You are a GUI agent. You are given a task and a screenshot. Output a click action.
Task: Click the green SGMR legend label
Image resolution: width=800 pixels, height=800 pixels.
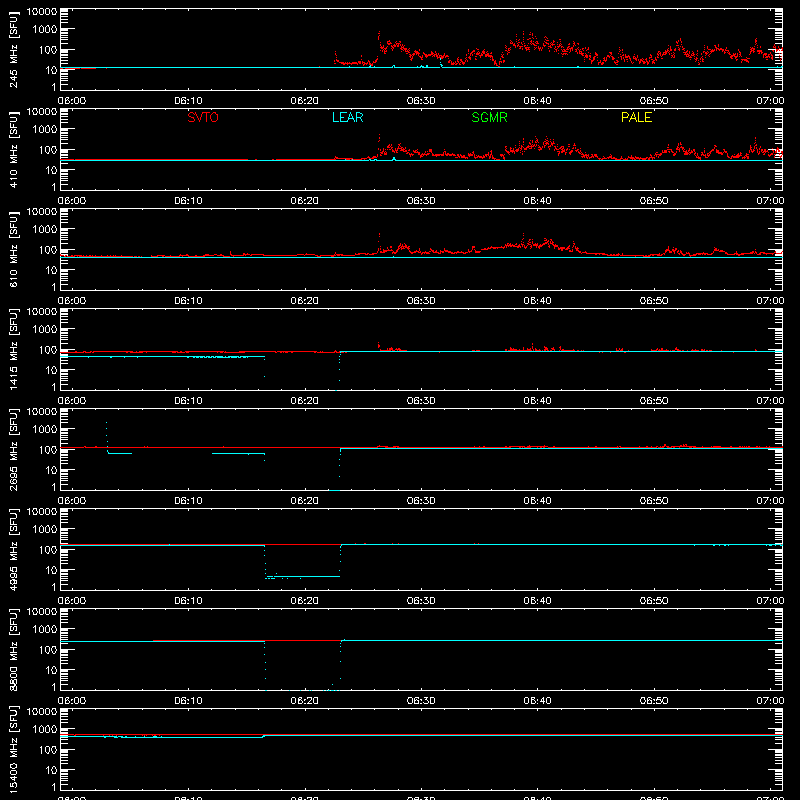pos(489,117)
